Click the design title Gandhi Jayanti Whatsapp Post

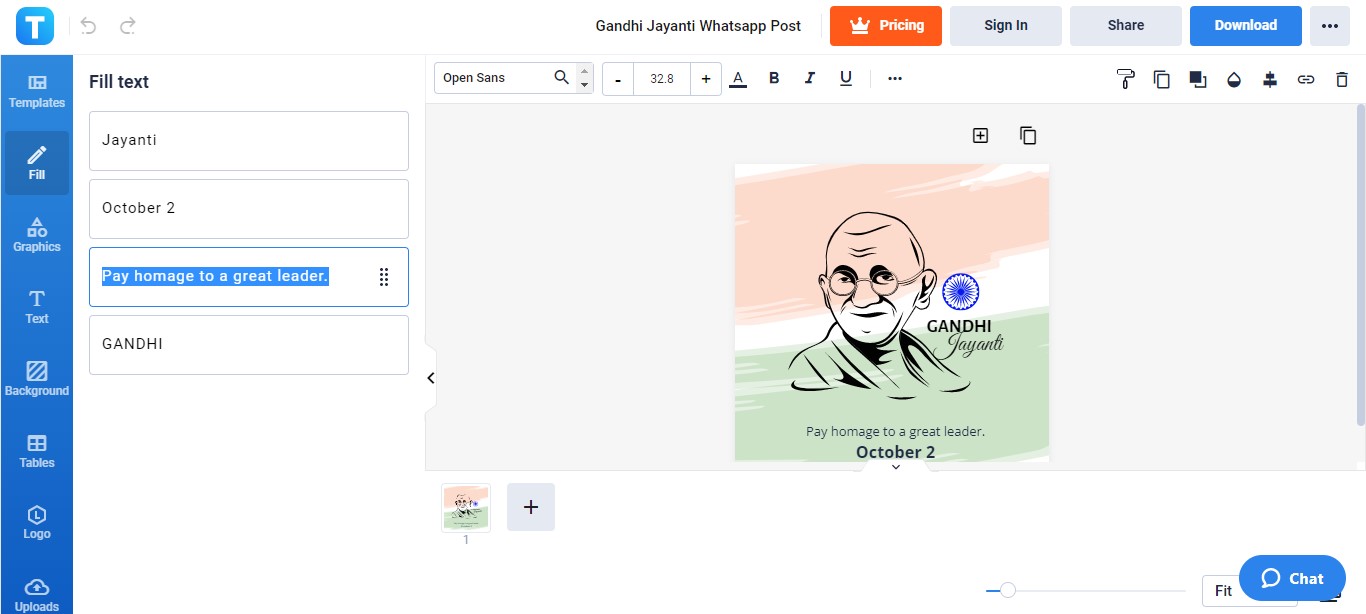point(698,26)
